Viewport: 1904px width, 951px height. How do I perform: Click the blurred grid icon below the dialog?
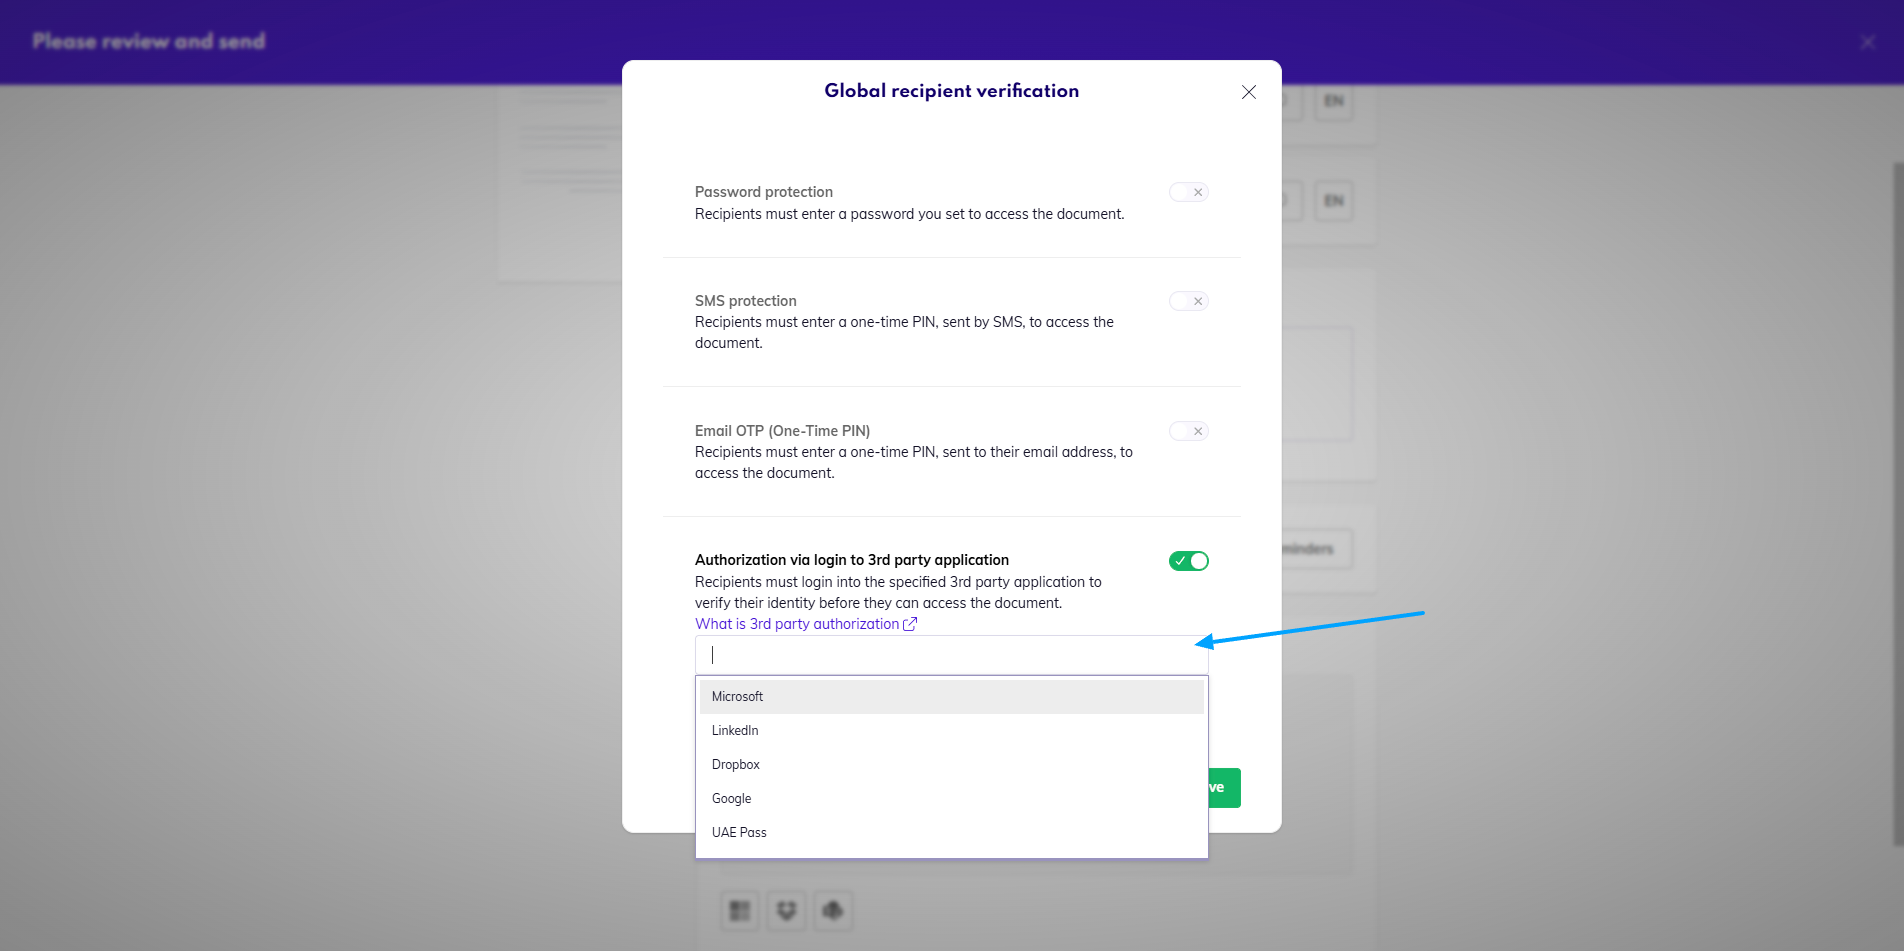click(x=740, y=910)
